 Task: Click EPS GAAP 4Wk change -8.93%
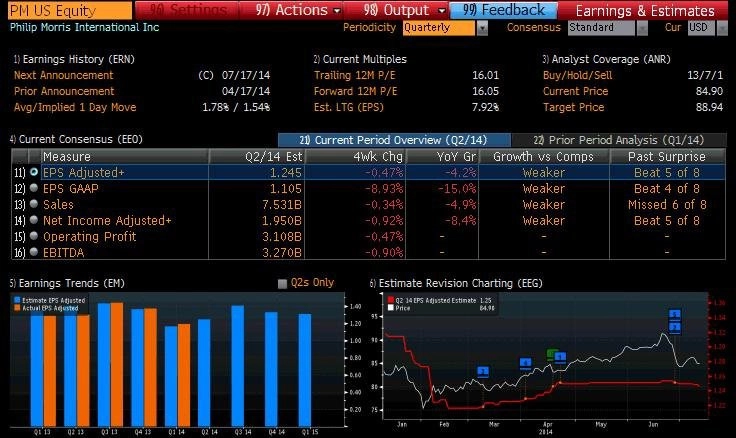(x=384, y=189)
